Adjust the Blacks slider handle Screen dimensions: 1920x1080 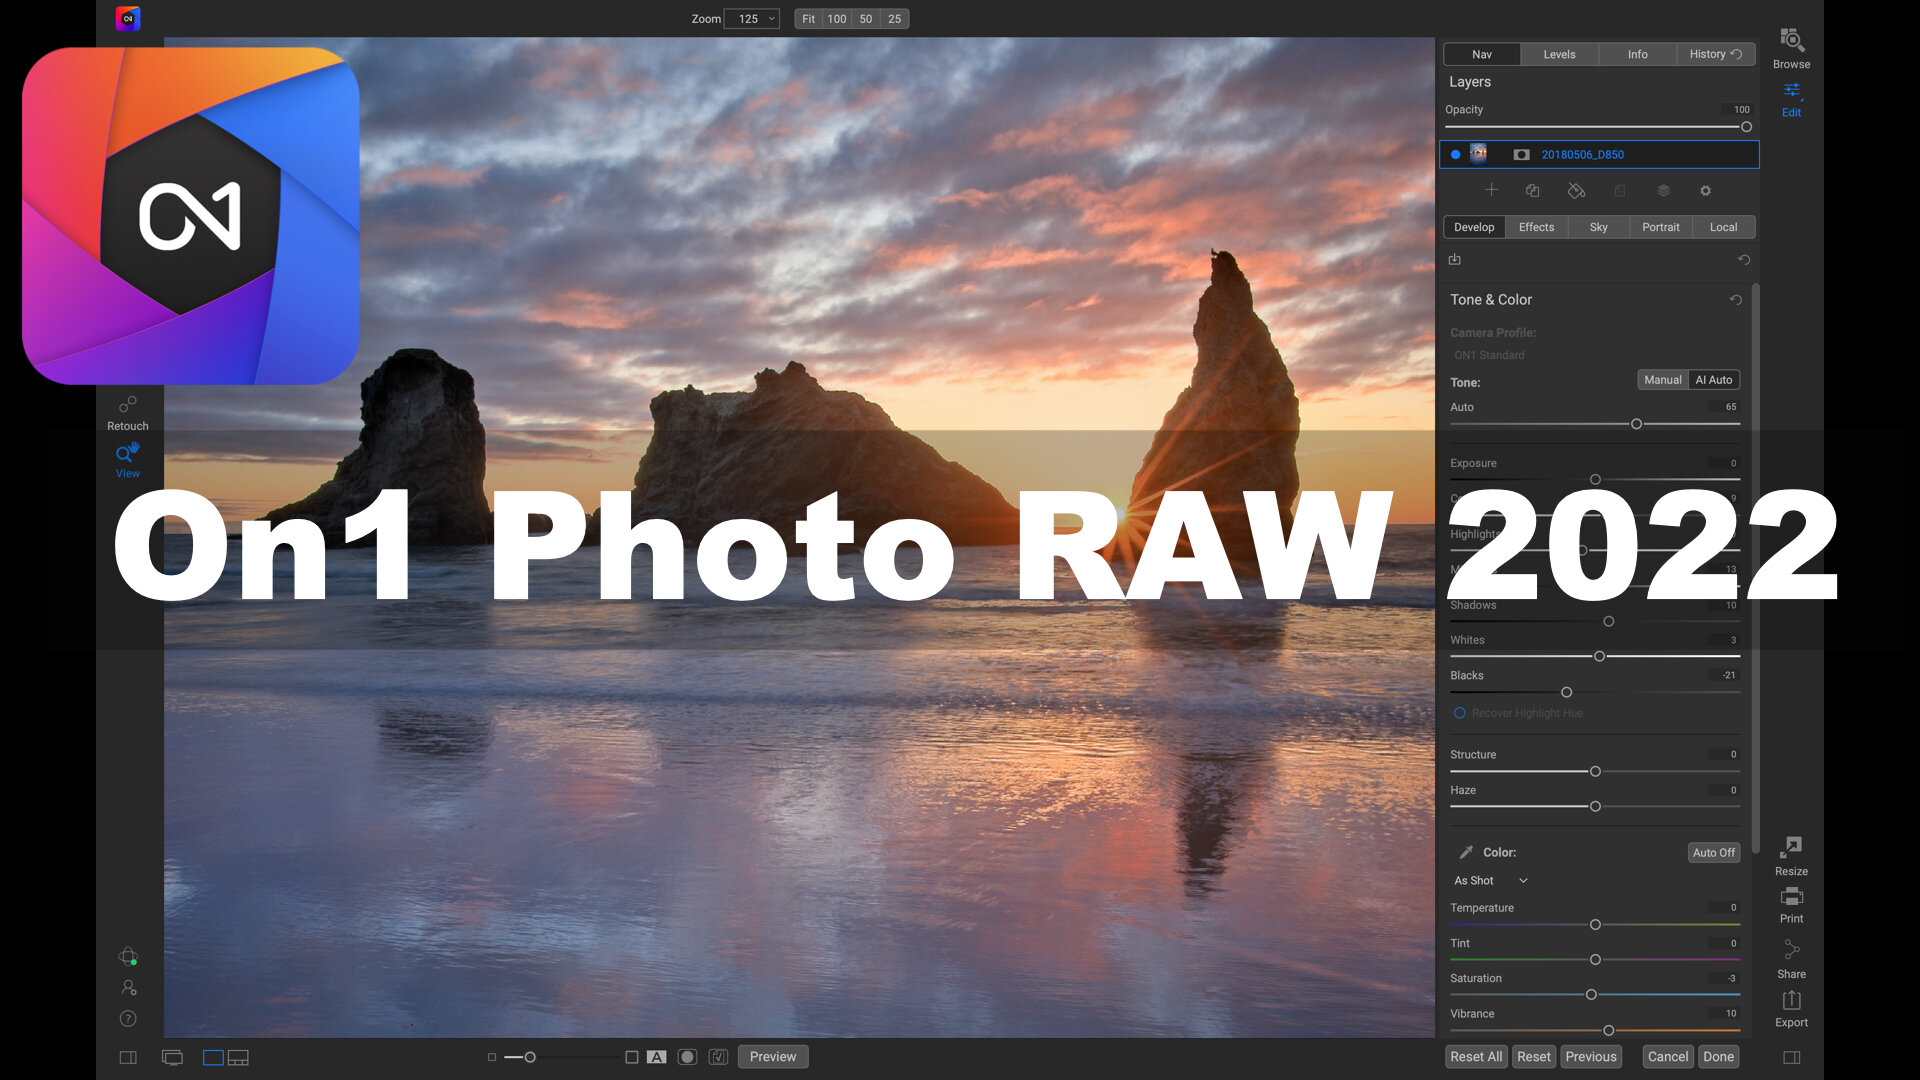[1566, 692]
